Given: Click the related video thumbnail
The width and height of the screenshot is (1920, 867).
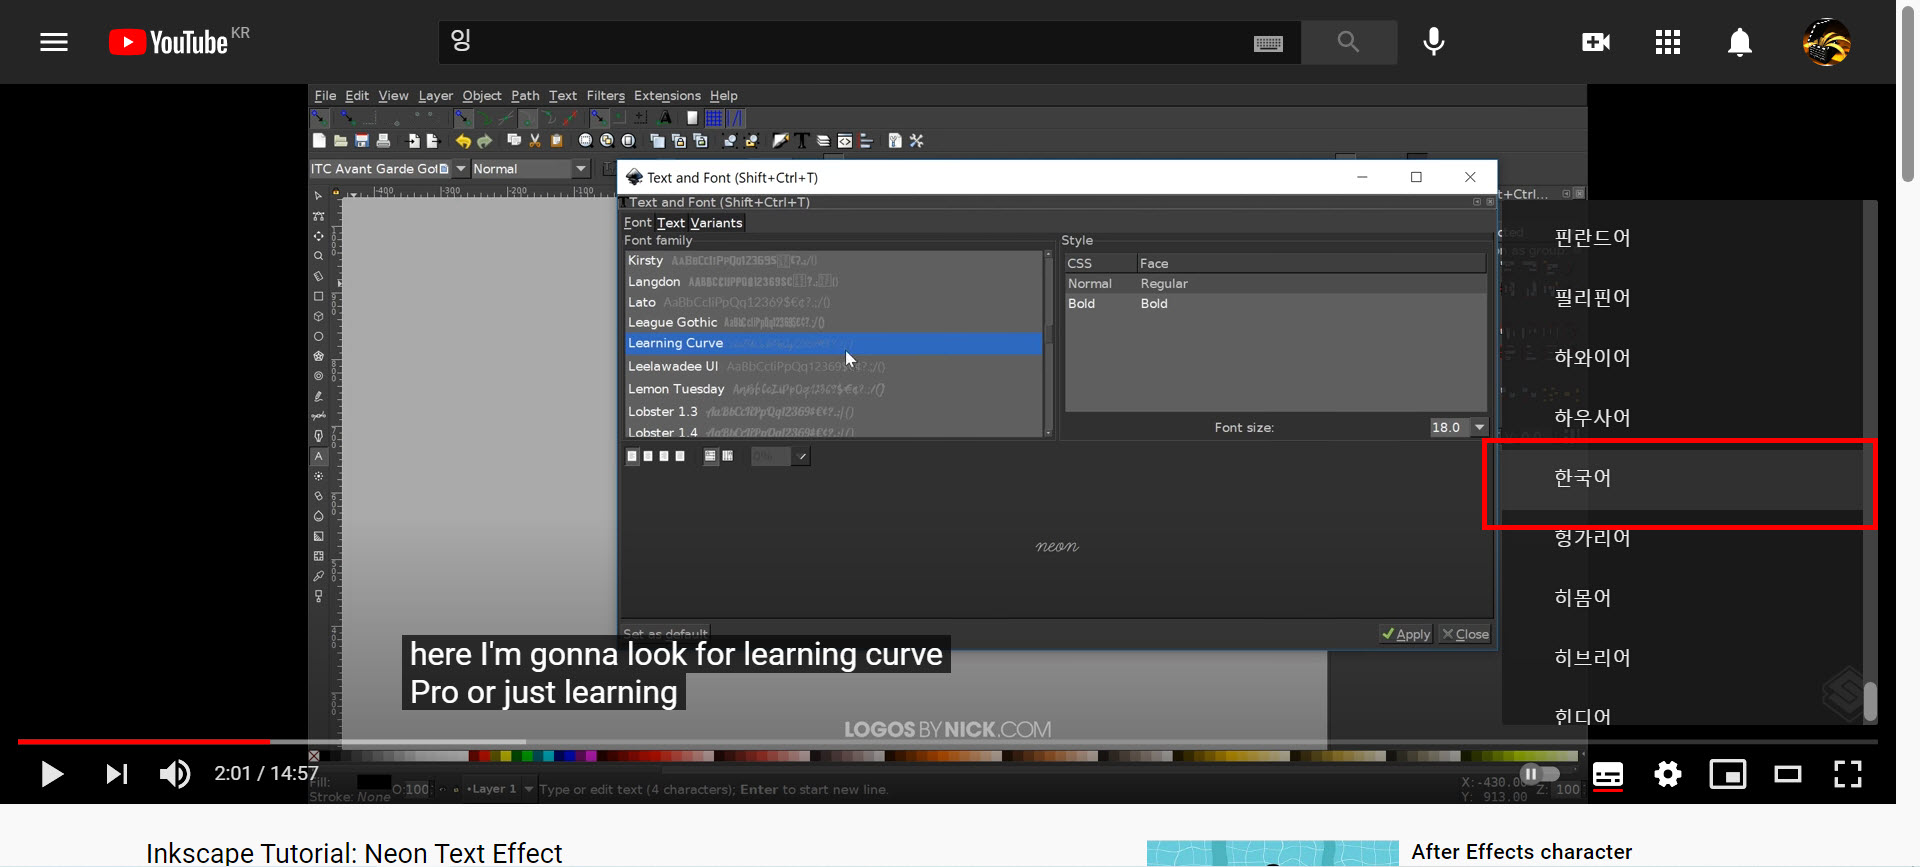Looking at the screenshot, I should point(1273,853).
